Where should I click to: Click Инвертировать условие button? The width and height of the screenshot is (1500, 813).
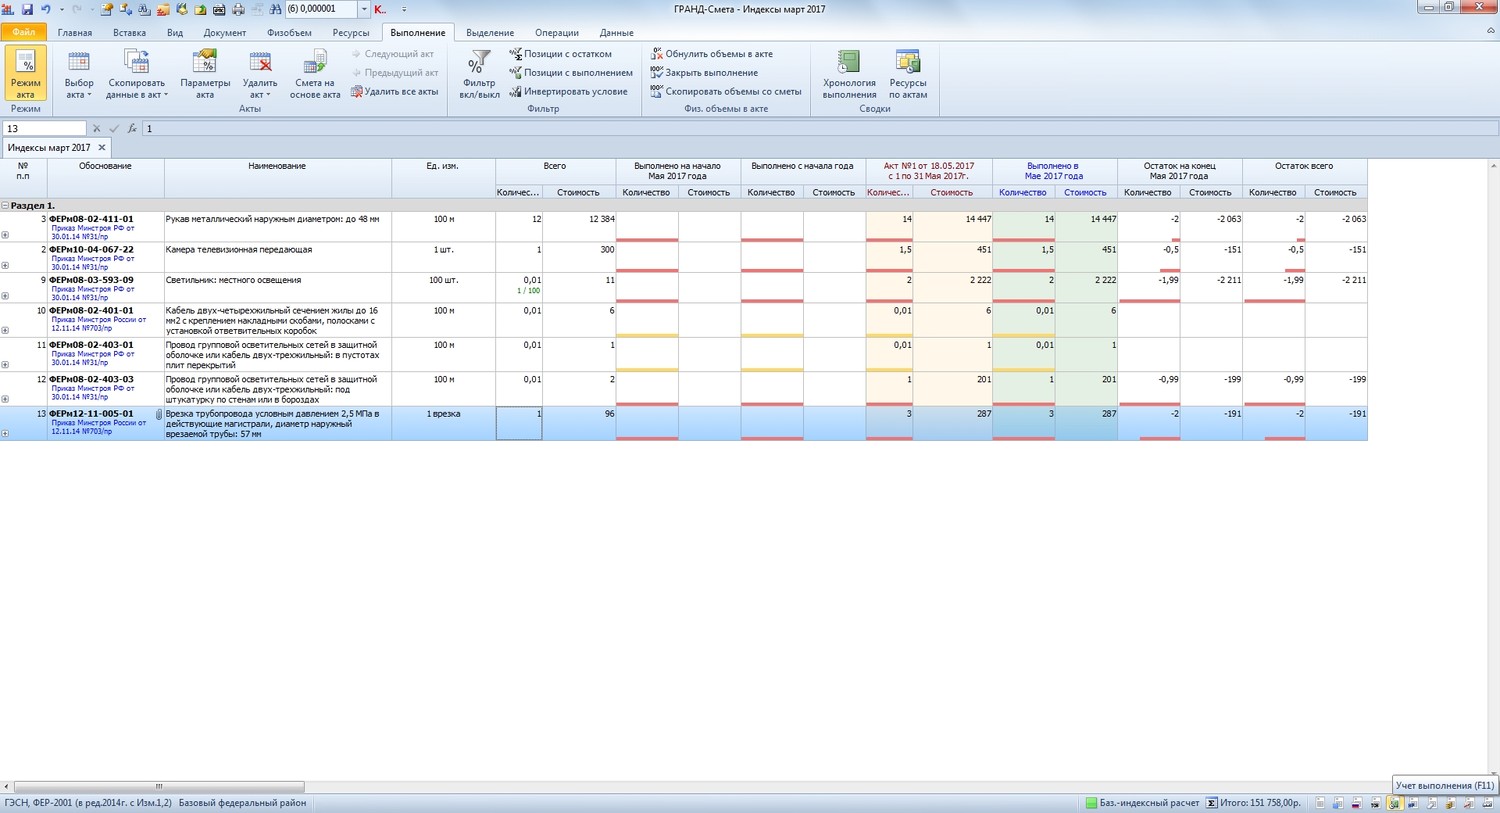575,92
